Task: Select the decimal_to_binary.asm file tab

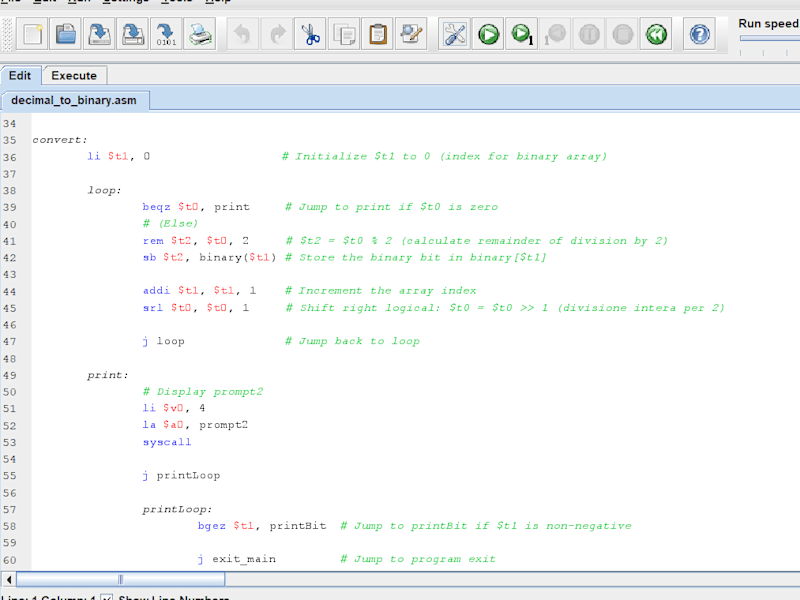Action: [x=74, y=100]
